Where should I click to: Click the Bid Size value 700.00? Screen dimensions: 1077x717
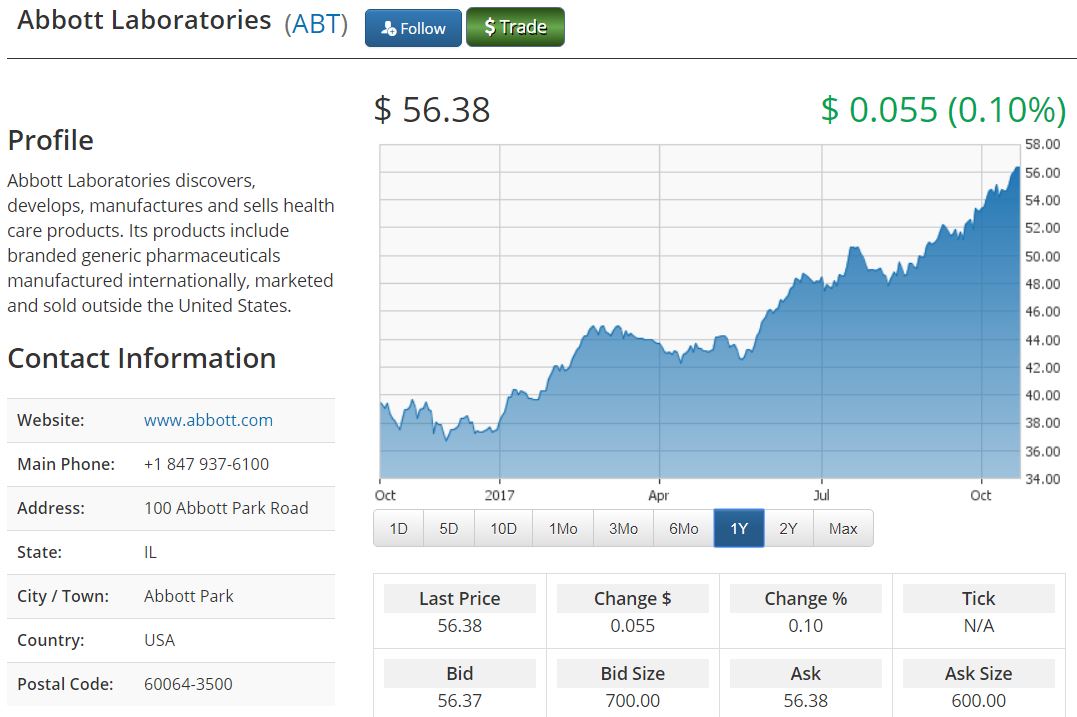[x=633, y=701]
